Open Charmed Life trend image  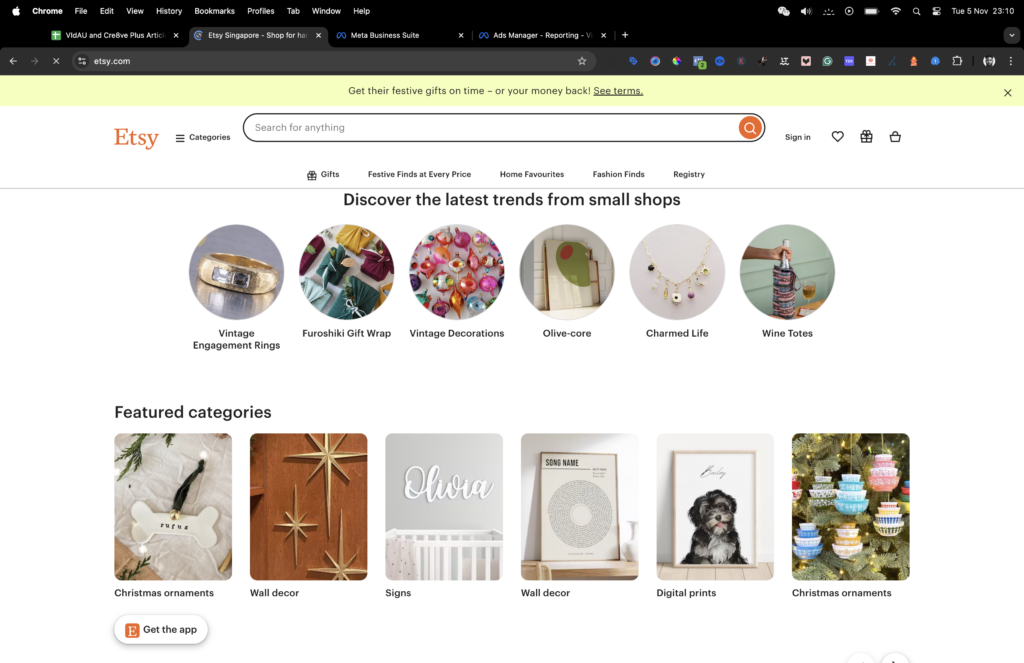click(x=677, y=272)
